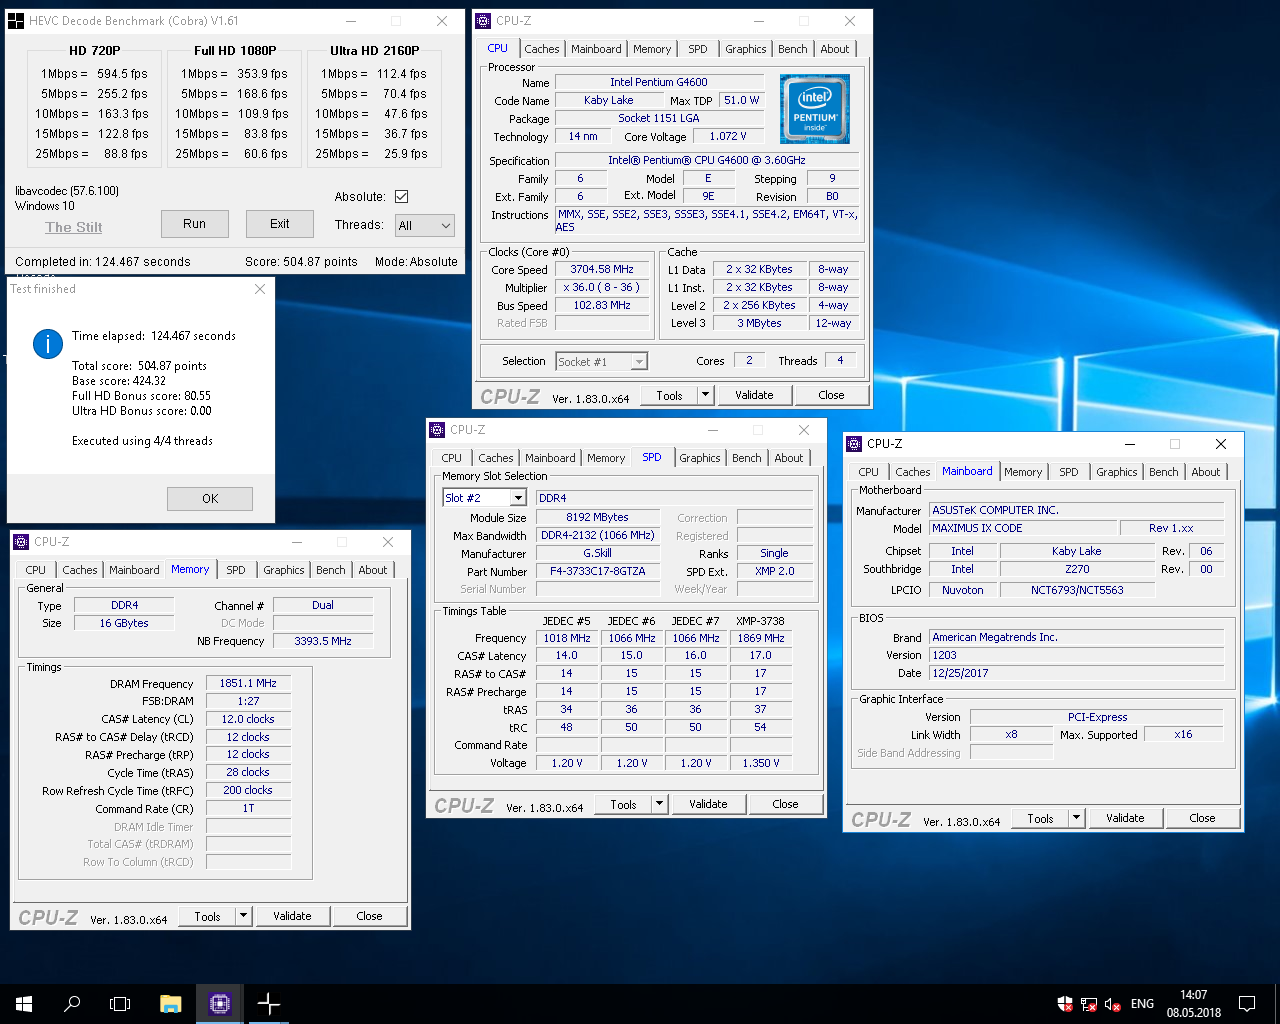Click the Run button in benchmark
The height and width of the screenshot is (1024, 1280).
point(195,224)
